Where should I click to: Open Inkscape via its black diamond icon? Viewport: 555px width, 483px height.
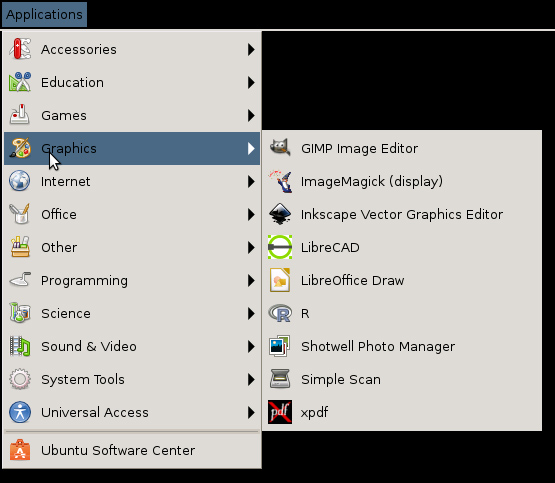280,214
